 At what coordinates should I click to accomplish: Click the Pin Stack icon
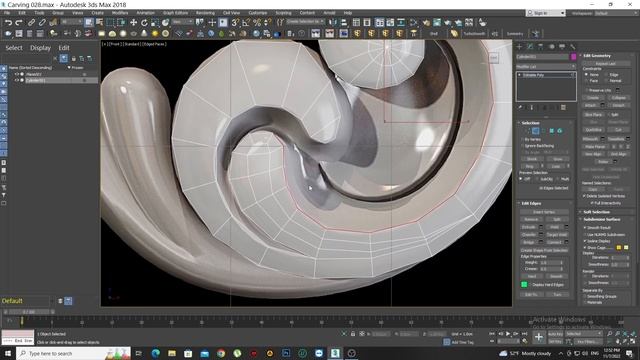pos(520,107)
